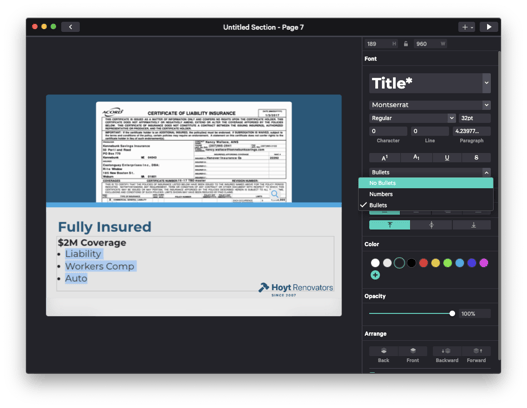Viewport: 527px width, 408px height.
Task: Select the Fully Insured title text
Action: click(105, 227)
